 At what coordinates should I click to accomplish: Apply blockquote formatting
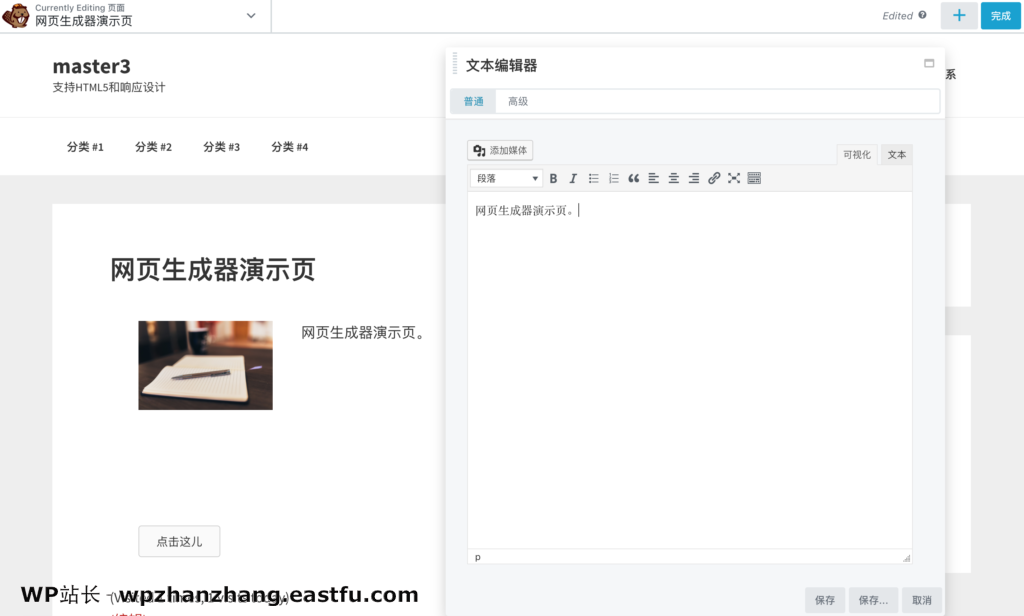pyautogui.click(x=634, y=178)
